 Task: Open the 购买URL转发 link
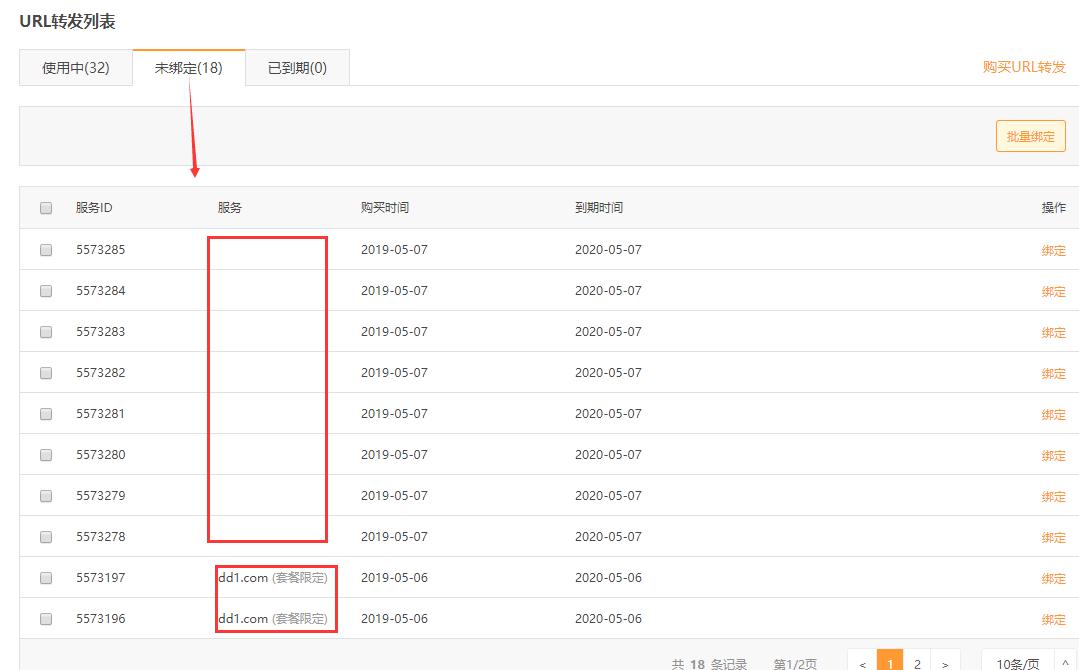1024,67
